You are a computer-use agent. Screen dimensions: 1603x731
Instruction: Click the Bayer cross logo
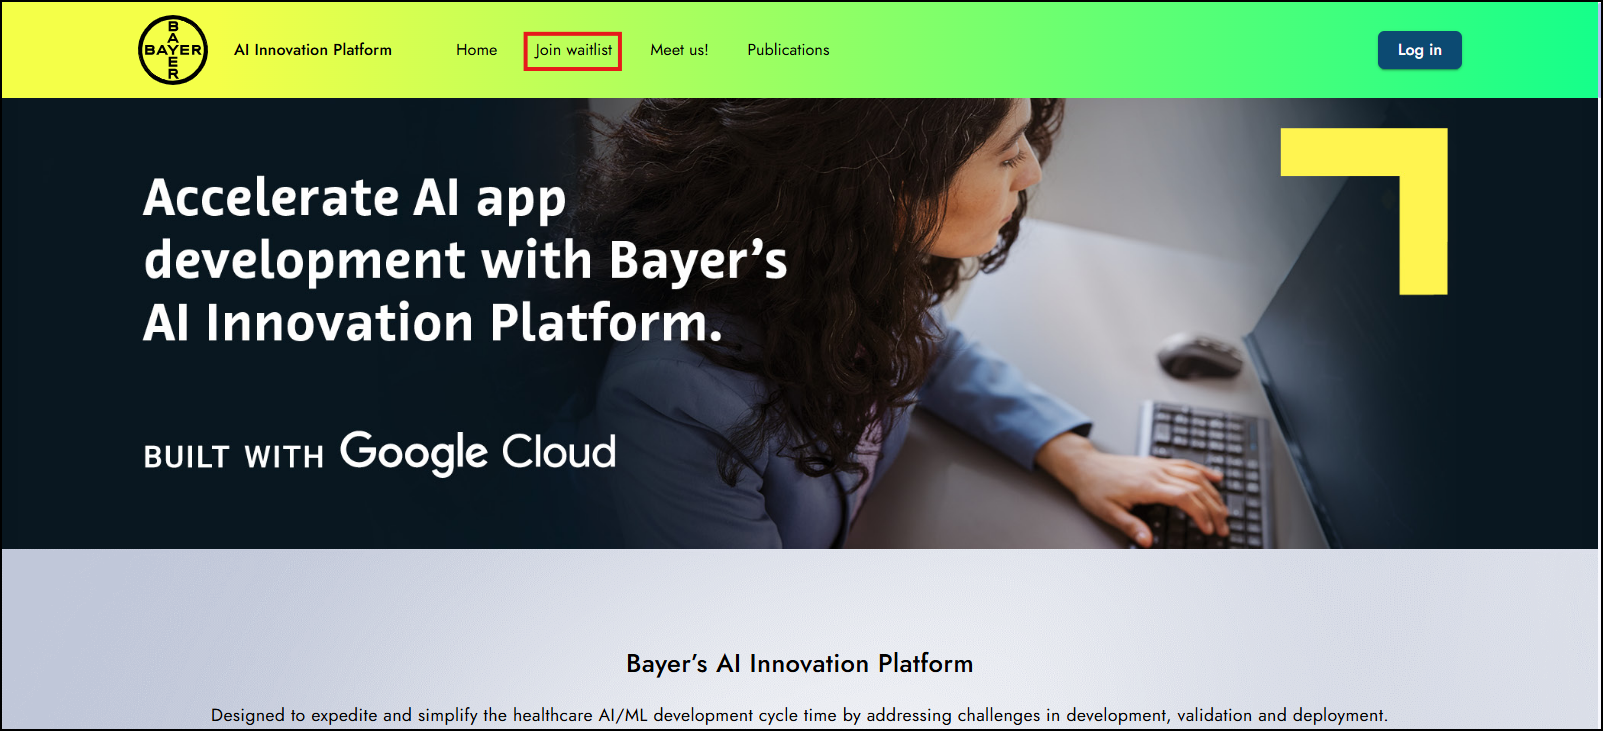click(173, 50)
